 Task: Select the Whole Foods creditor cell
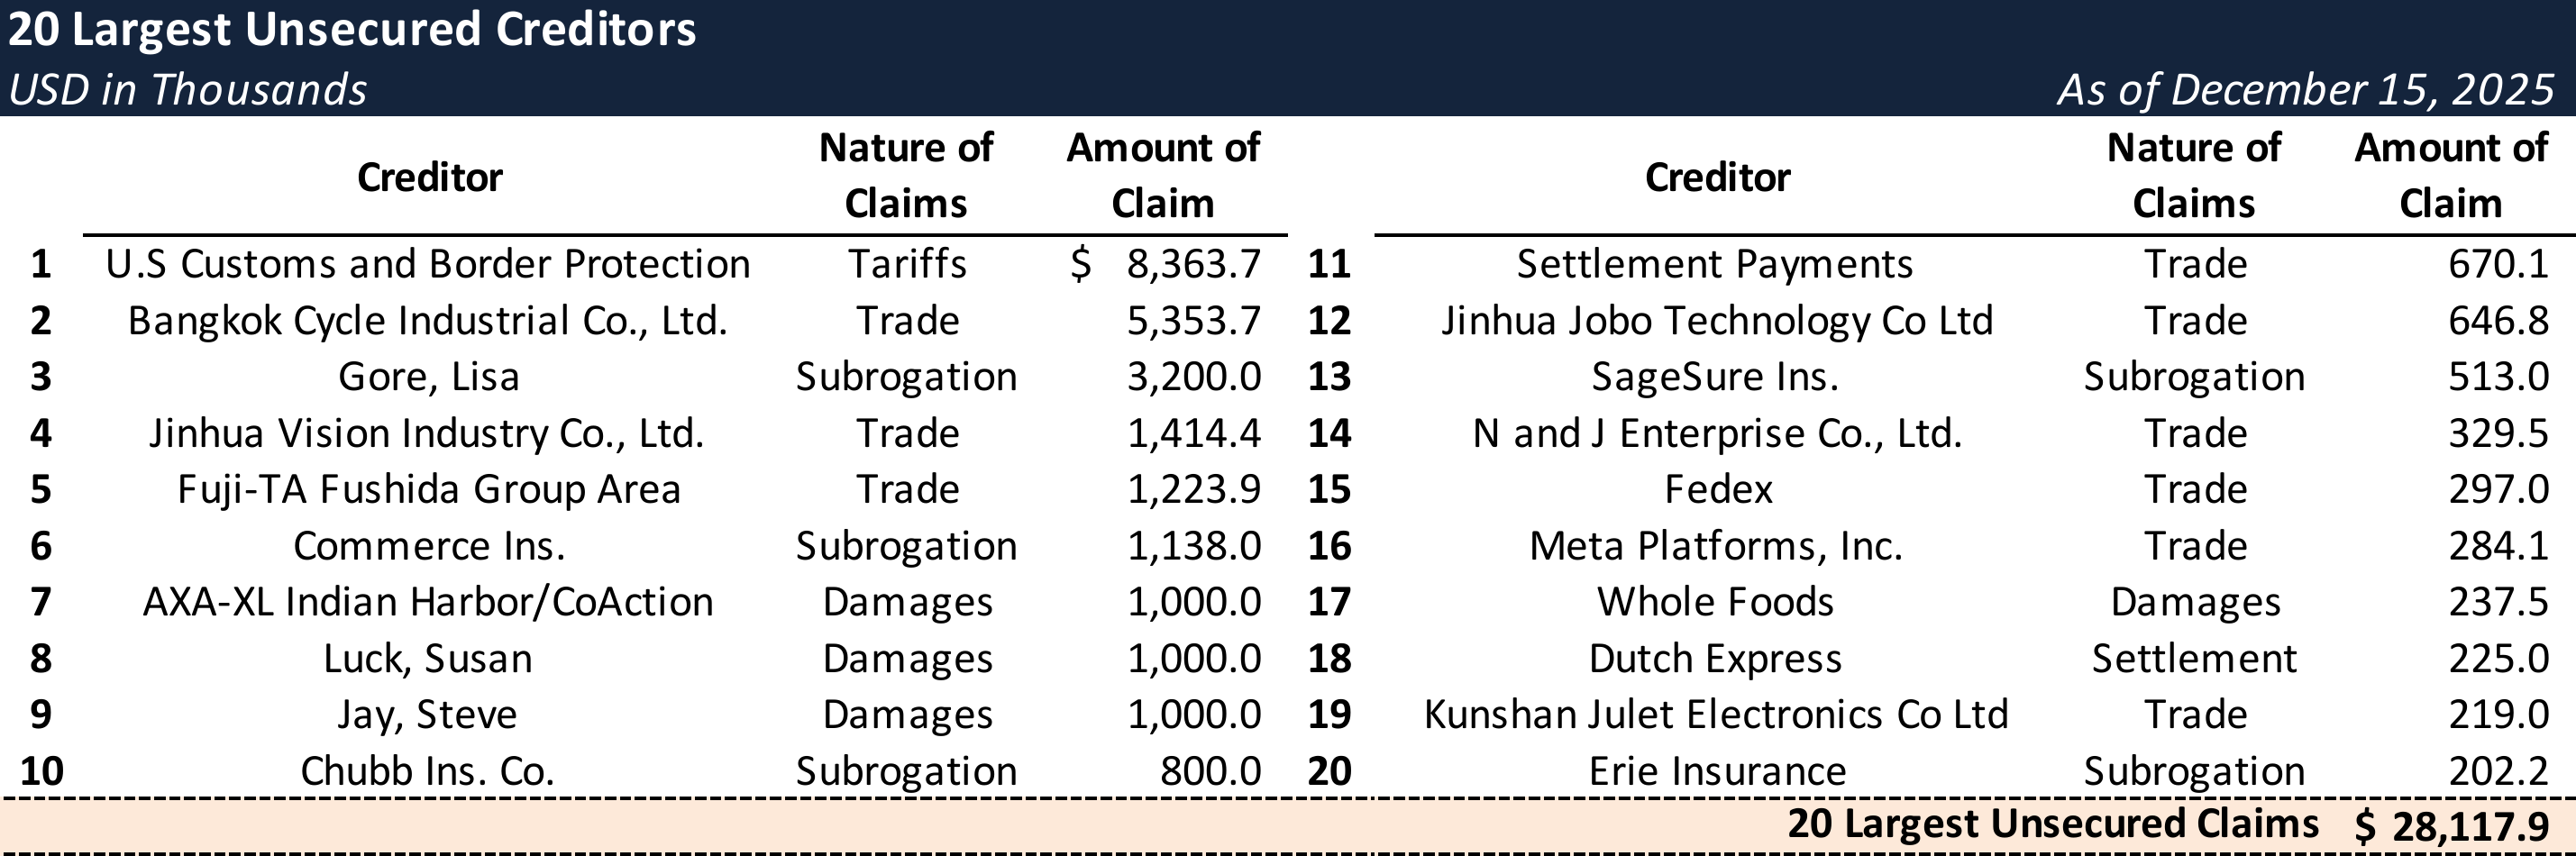point(1716,602)
